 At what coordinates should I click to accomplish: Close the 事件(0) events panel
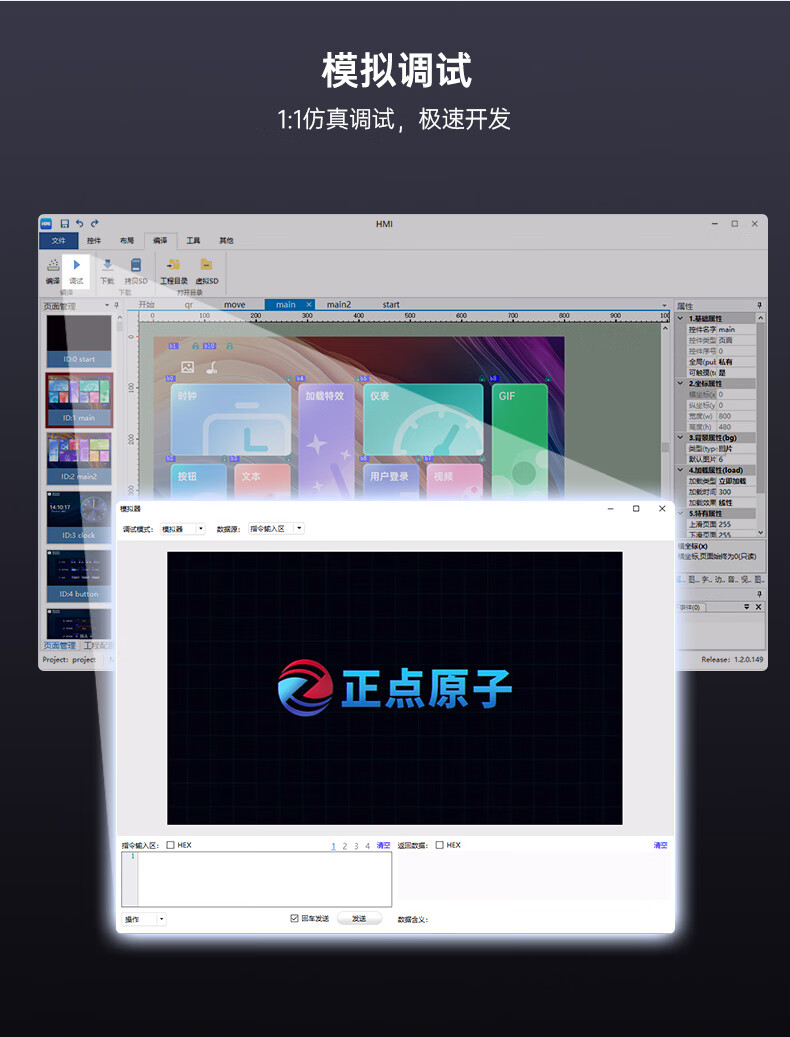(758, 606)
